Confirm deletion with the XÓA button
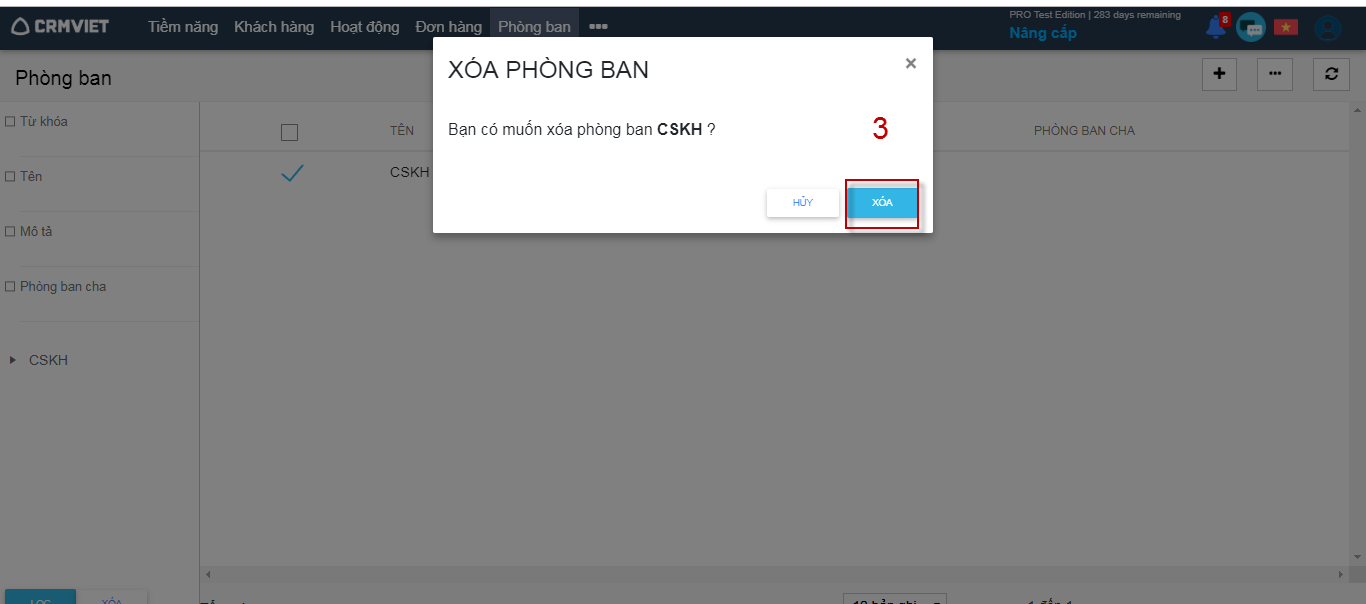Screen dimensions: 1366x604 pos(882,203)
